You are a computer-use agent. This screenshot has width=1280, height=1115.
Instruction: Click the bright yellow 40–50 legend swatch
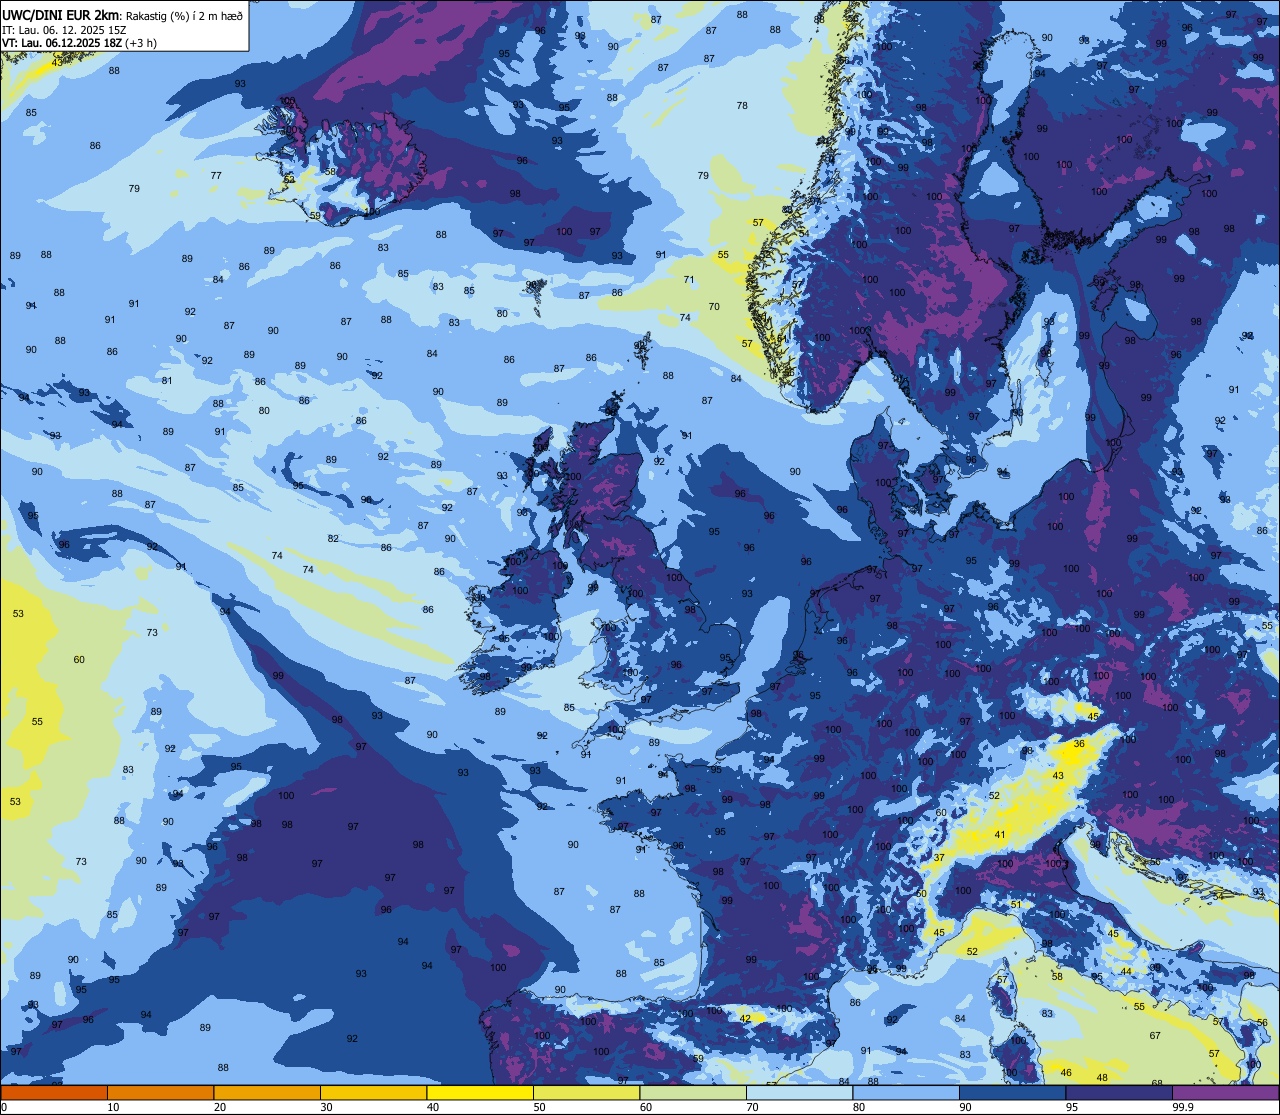[480, 1092]
